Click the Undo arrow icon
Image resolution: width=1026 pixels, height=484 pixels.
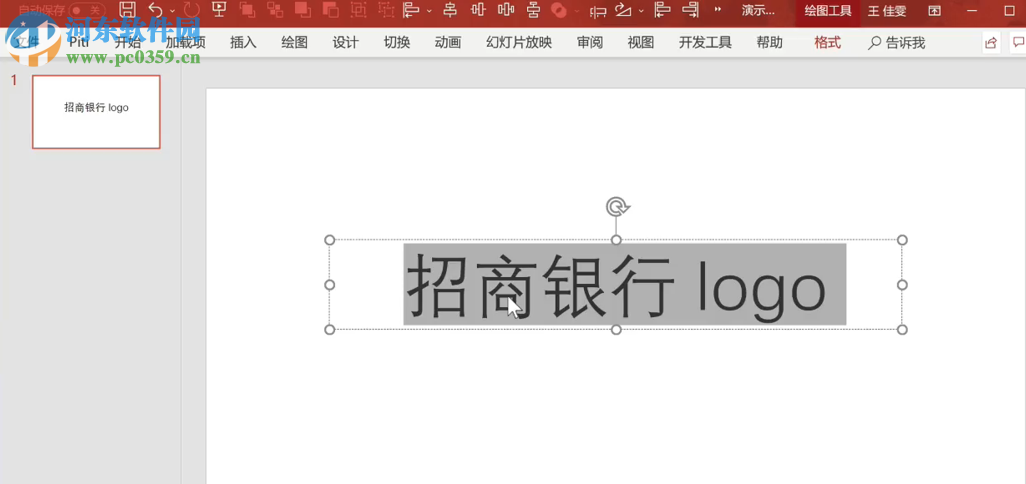(156, 10)
